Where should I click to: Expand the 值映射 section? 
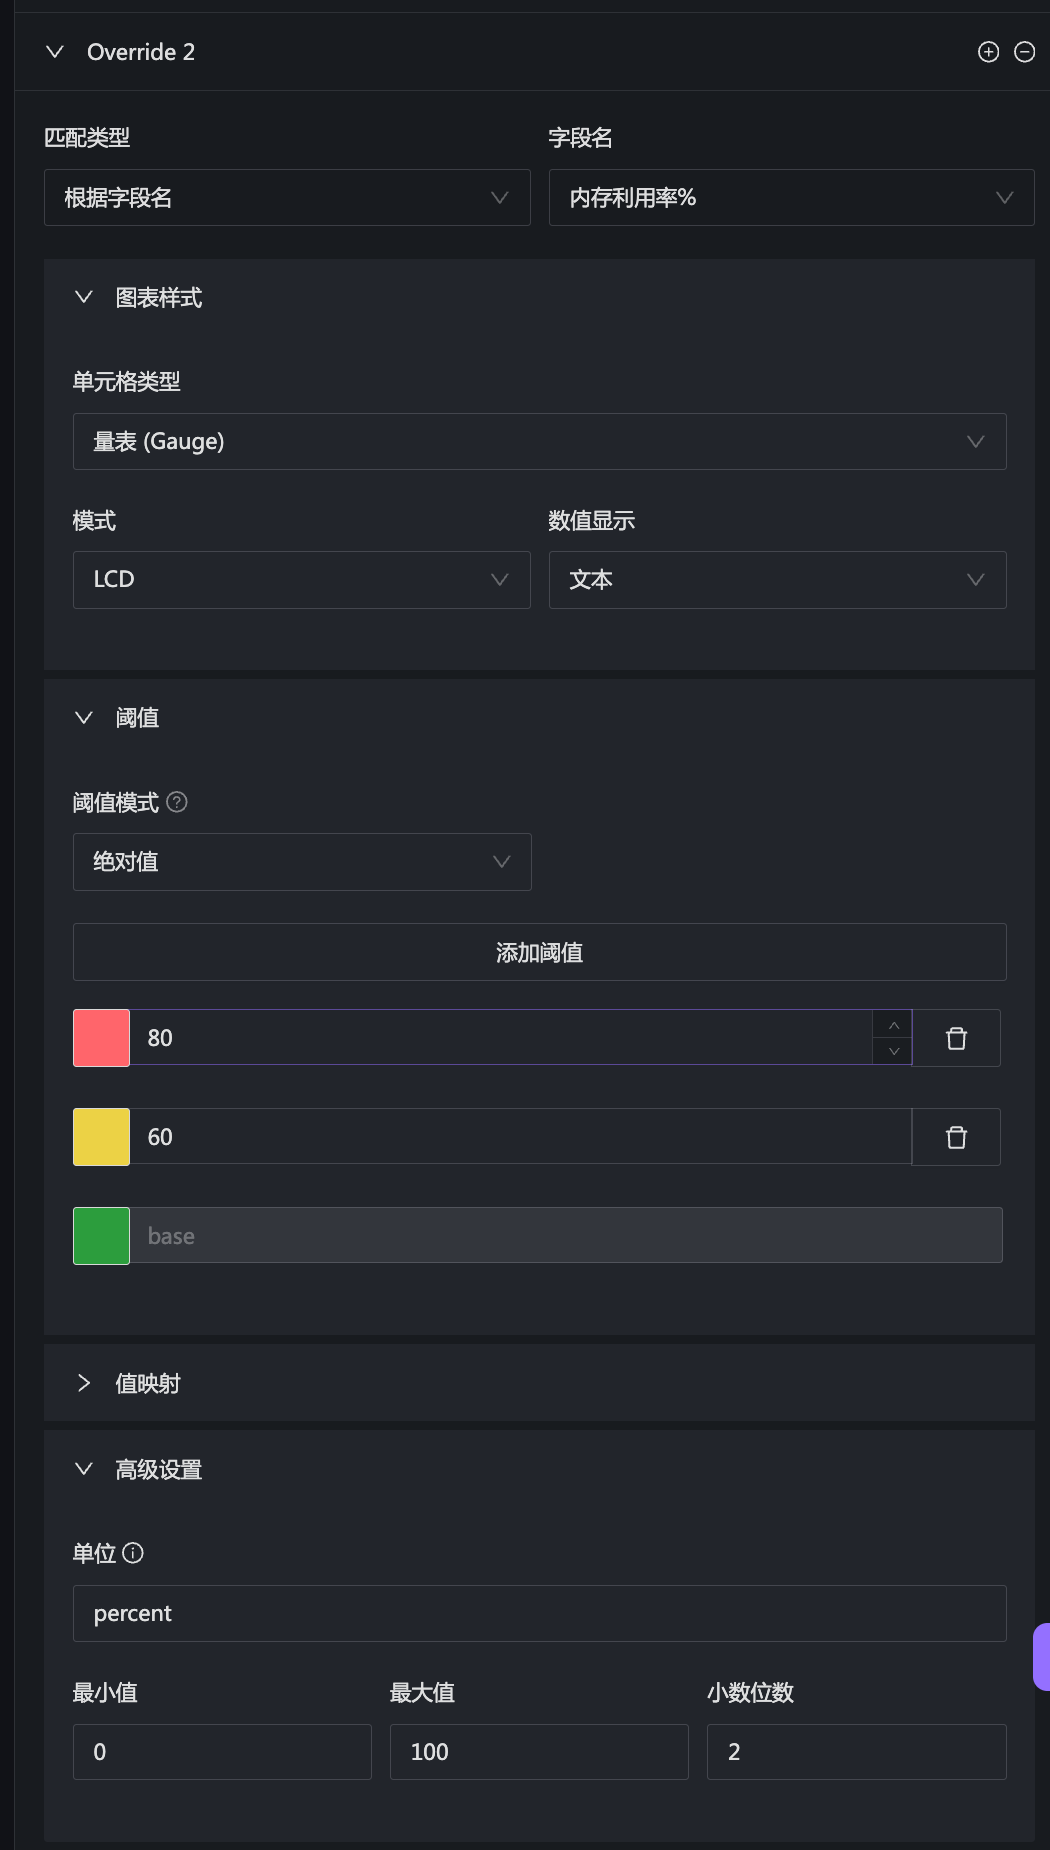click(84, 1383)
